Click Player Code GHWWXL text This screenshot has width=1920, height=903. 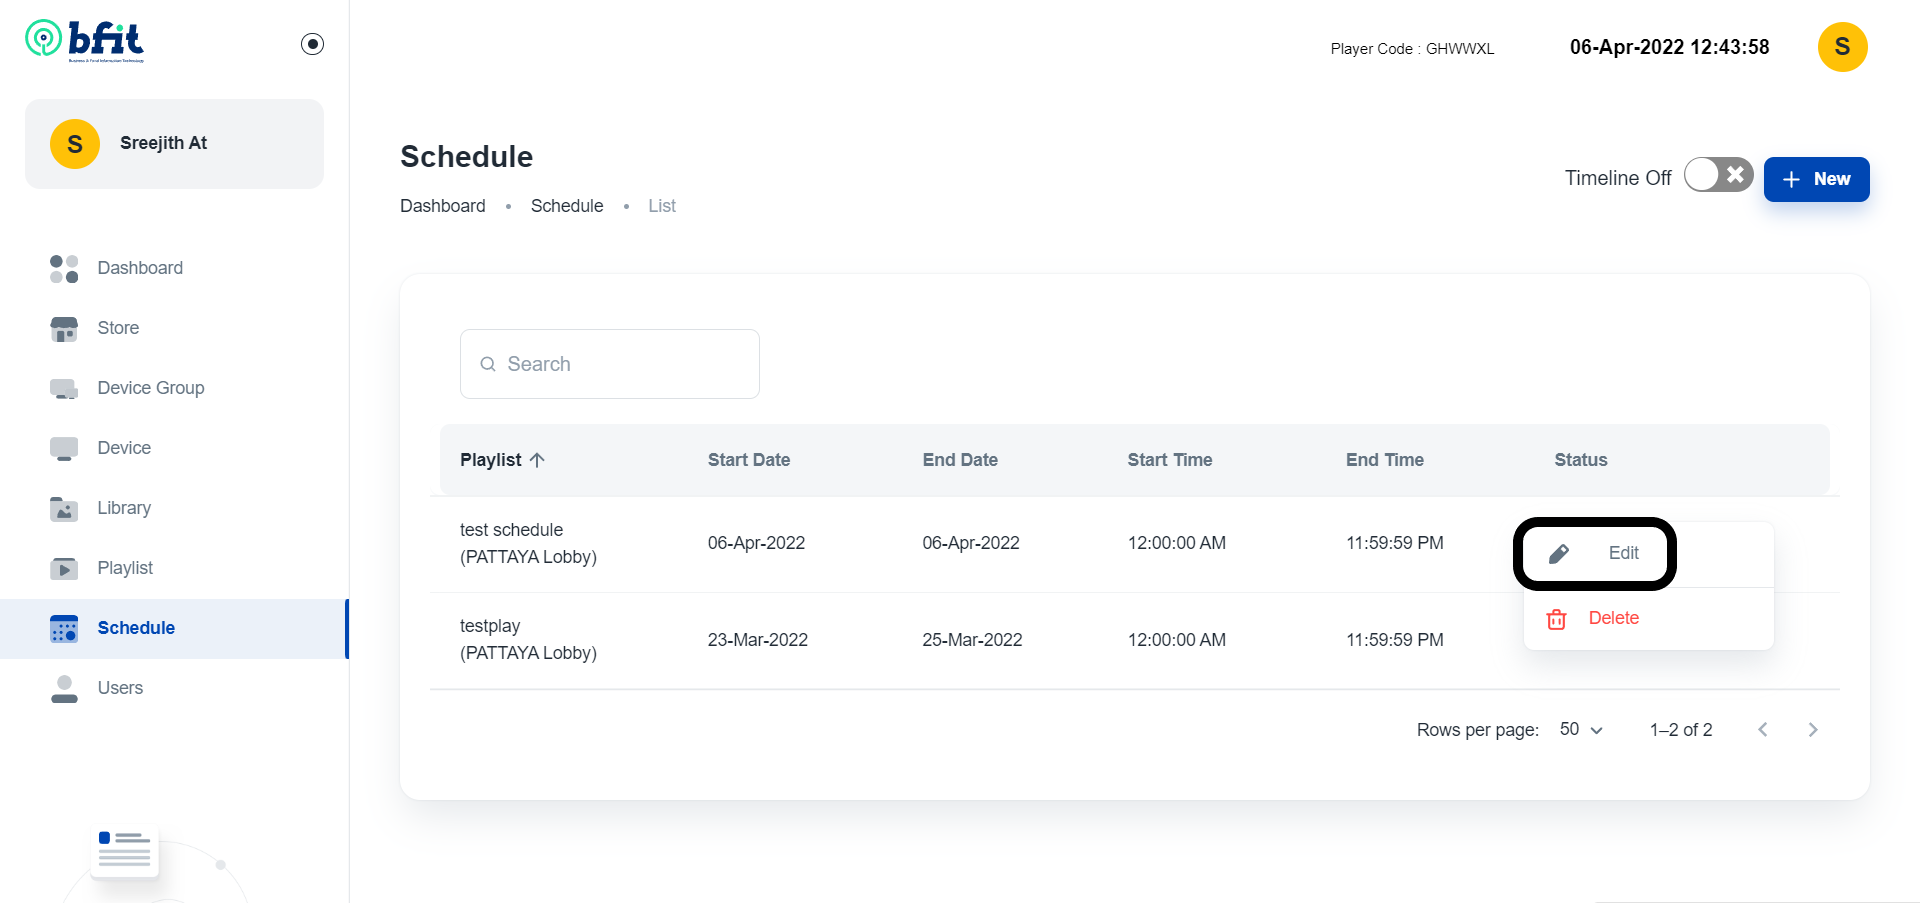tap(1412, 49)
